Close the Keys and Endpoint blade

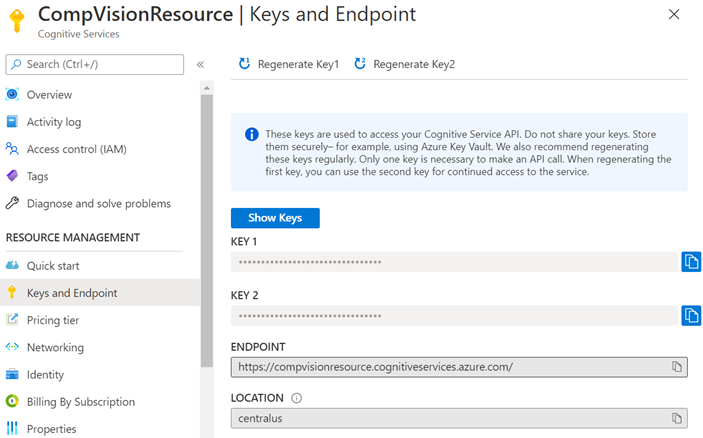point(674,14)
